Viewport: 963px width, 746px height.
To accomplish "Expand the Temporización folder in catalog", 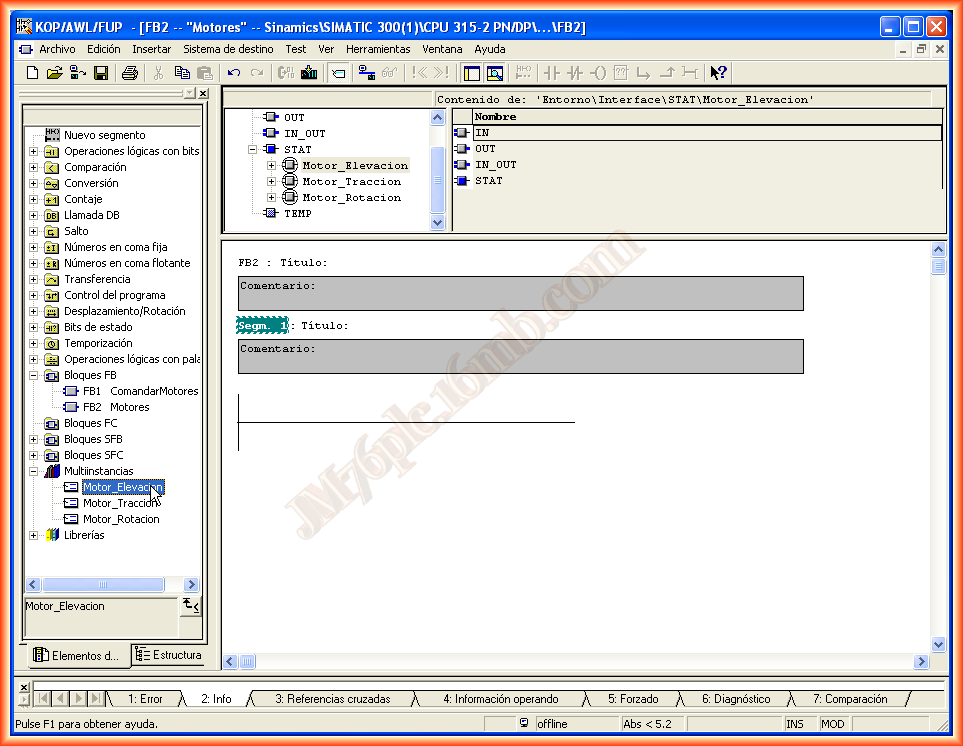I will point(33,343).
